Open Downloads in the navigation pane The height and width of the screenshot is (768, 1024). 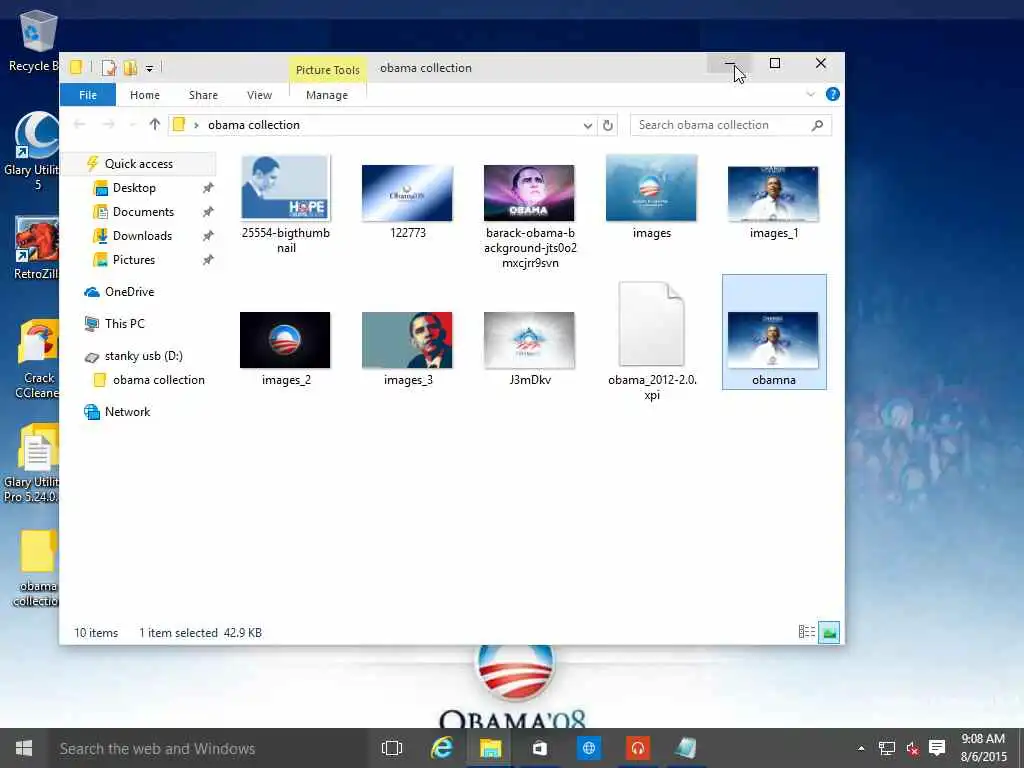(x=142, y=236)
